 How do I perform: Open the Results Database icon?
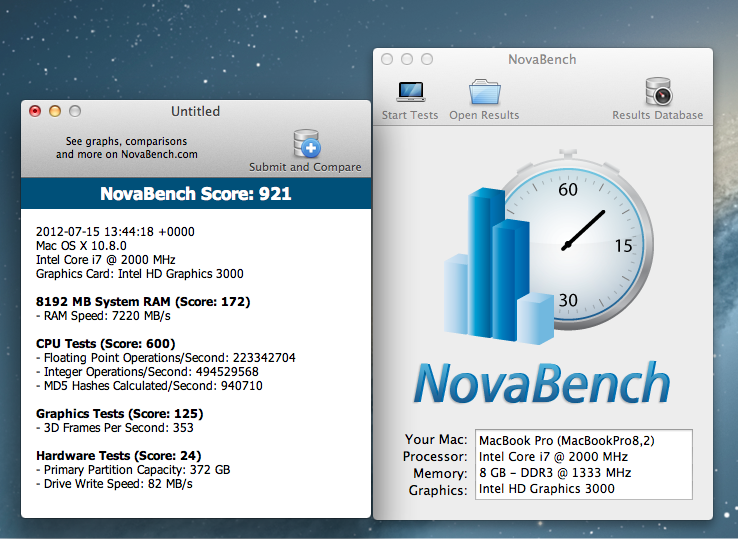[x=658, y=91]
